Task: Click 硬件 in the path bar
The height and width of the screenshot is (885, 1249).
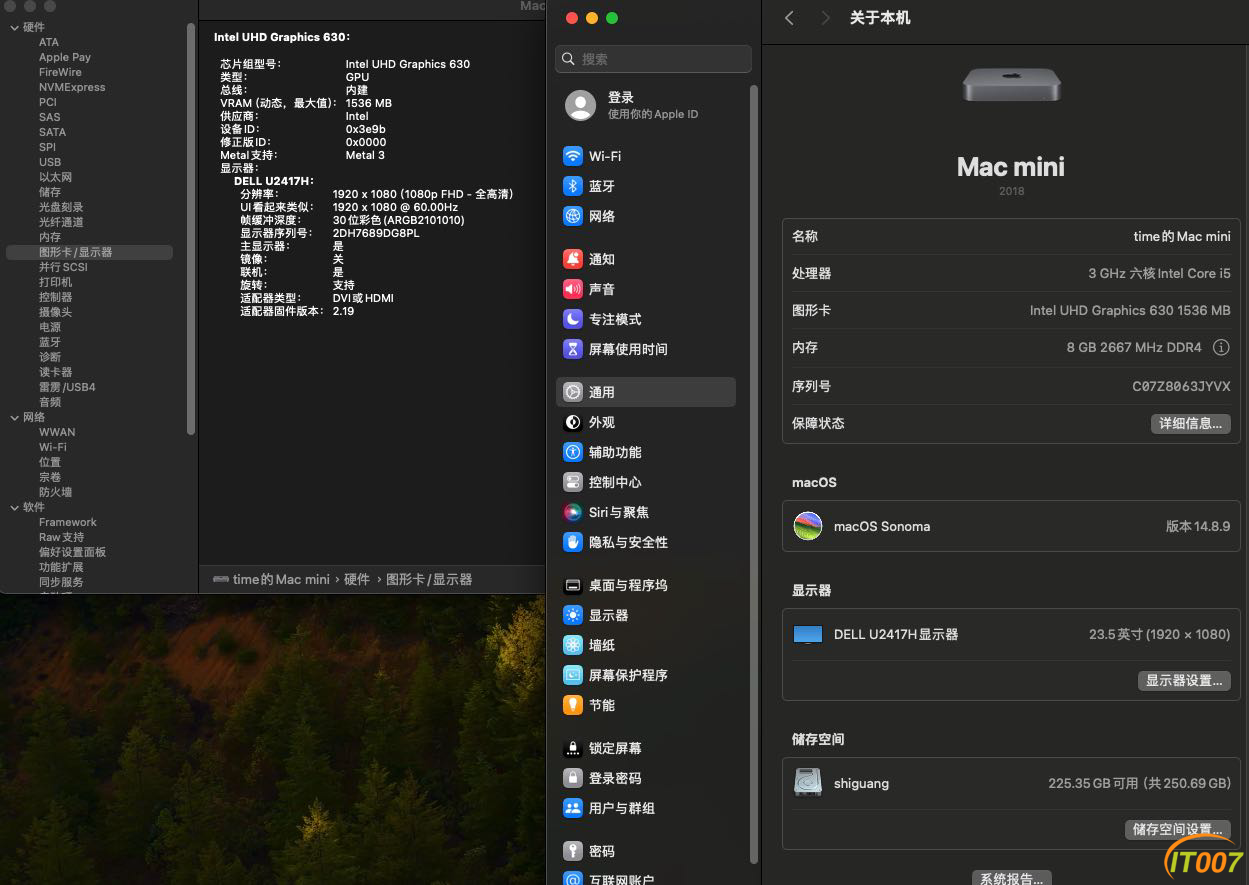Action: click(x=357, y=579)
